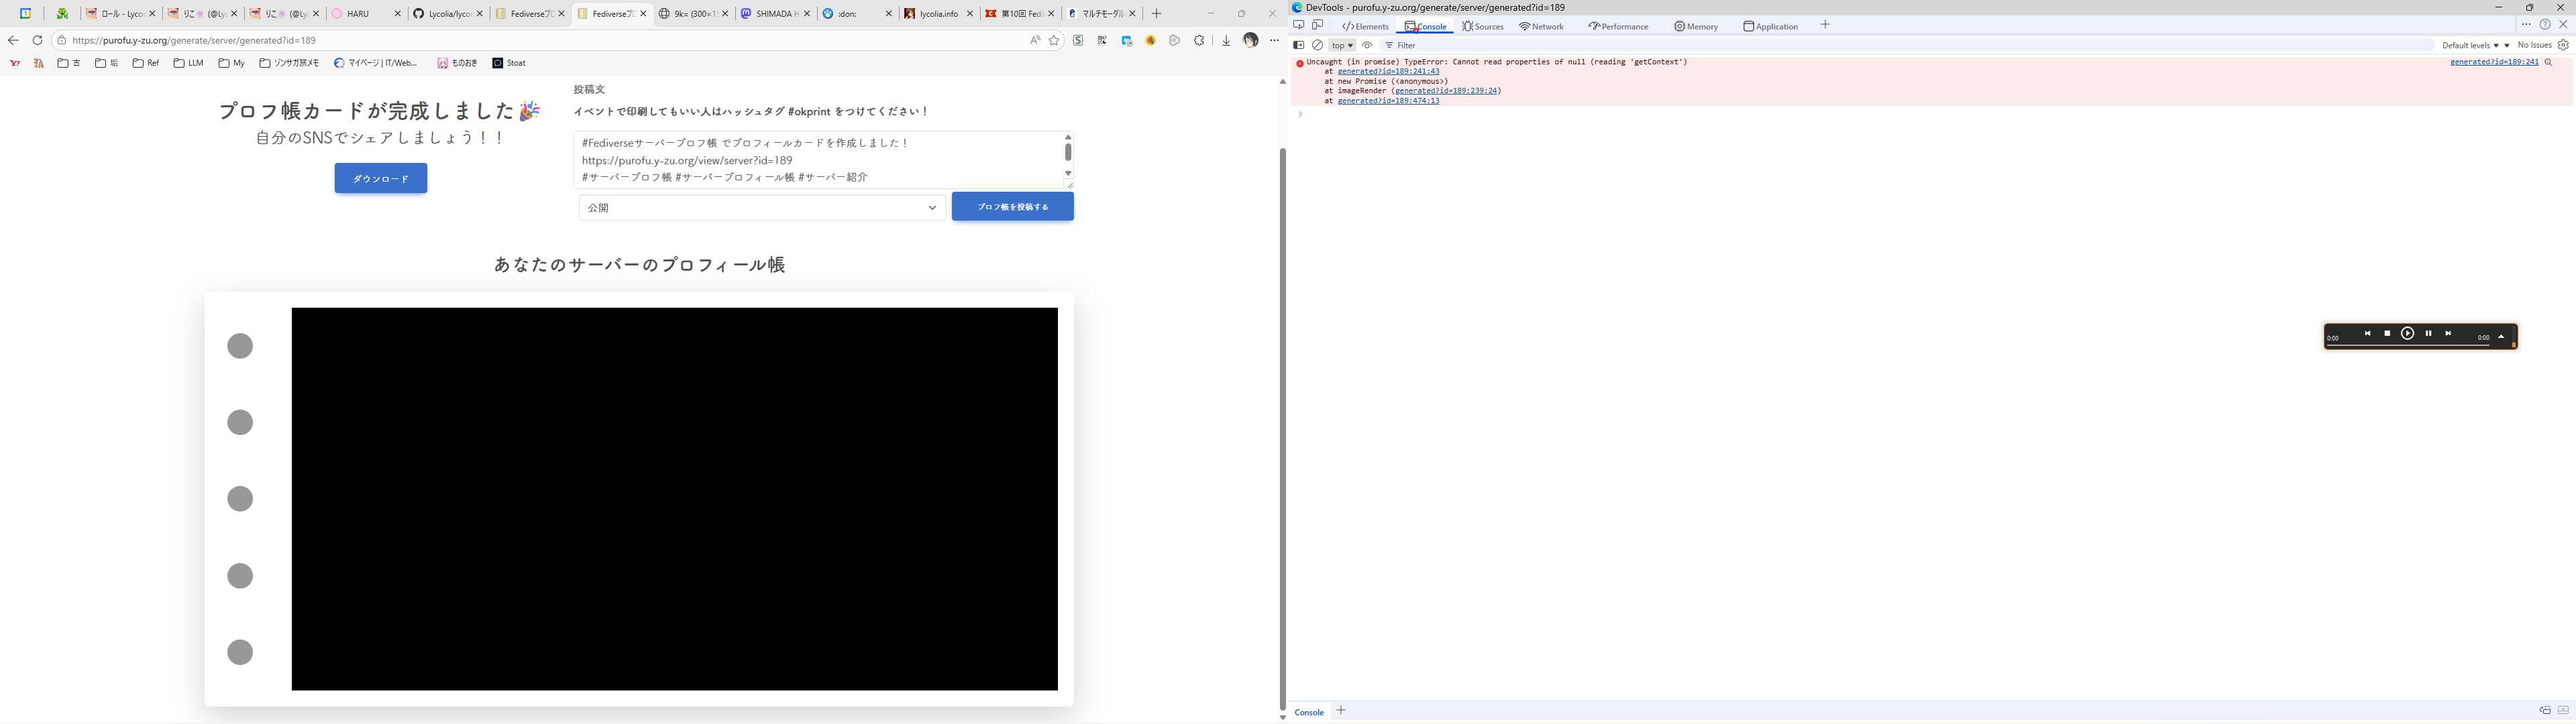Viewport: 2576px width, 724px height.
Task: Switch to the Elements tab
Action: [x=1365, y=26]
